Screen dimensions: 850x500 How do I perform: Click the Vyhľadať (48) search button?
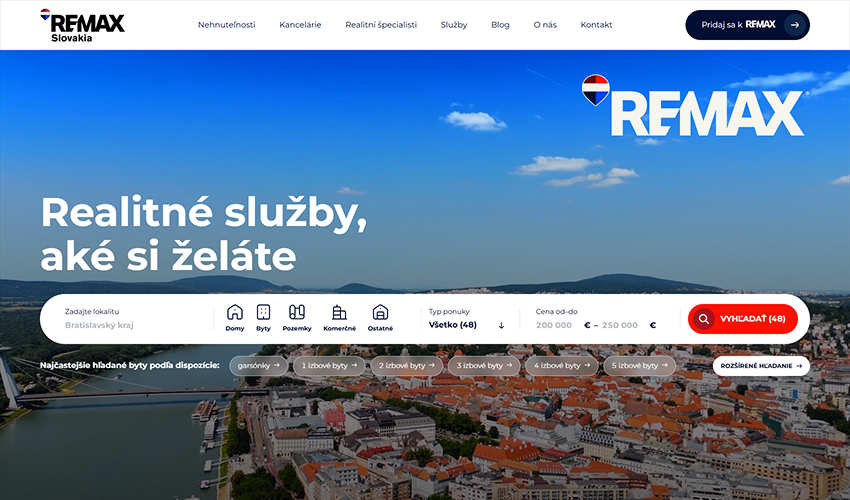coord(743,319)
